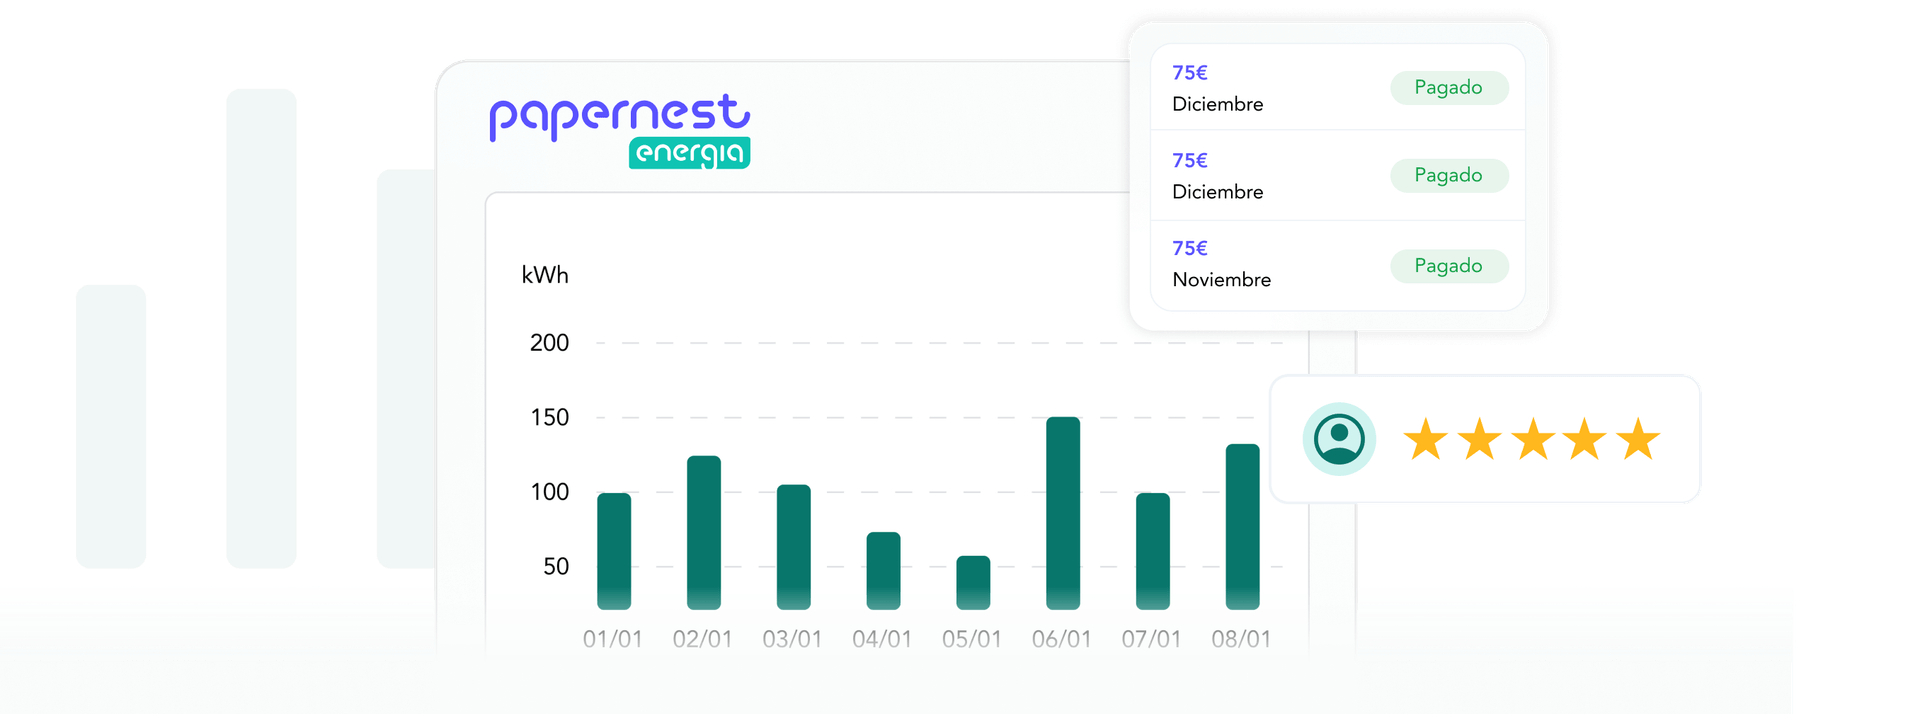Image resolution: width=1920 pixels, height=714 pixels.
Task: Select the first gold star
Action: tap(1425, 440)
